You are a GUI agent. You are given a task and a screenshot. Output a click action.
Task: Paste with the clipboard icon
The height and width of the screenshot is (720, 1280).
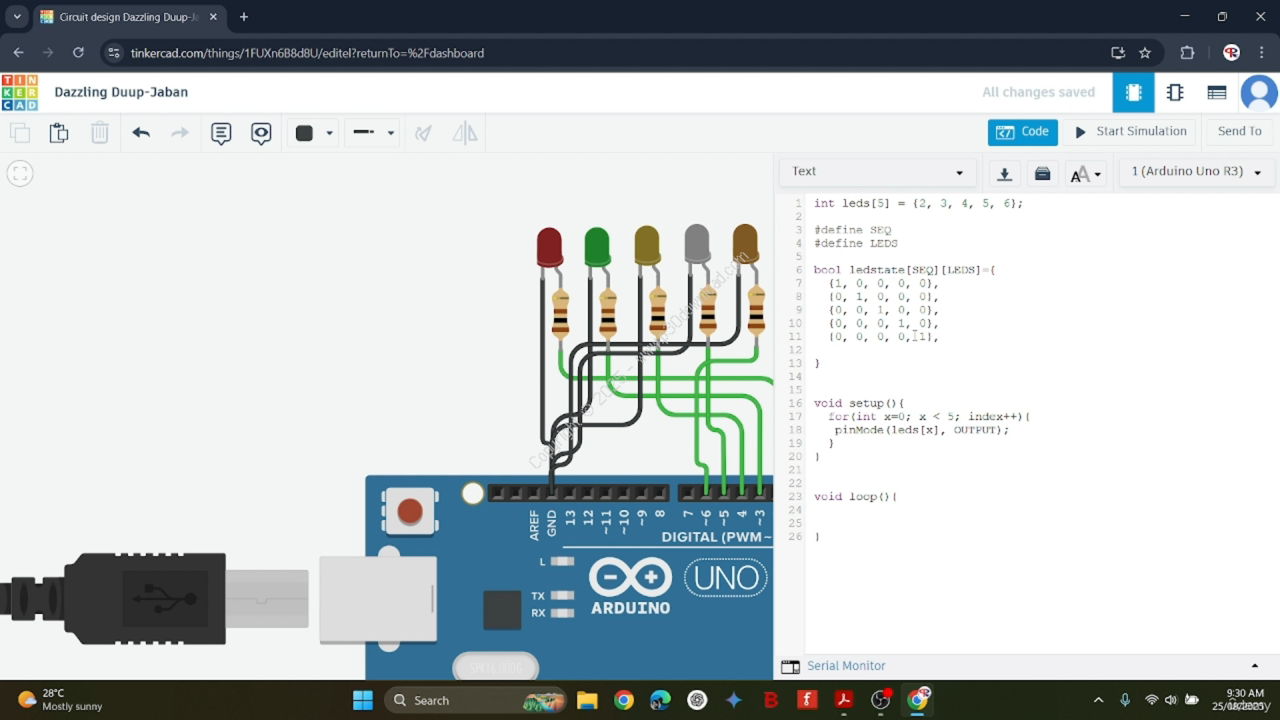pyautogui.click(x=59, y=133)
